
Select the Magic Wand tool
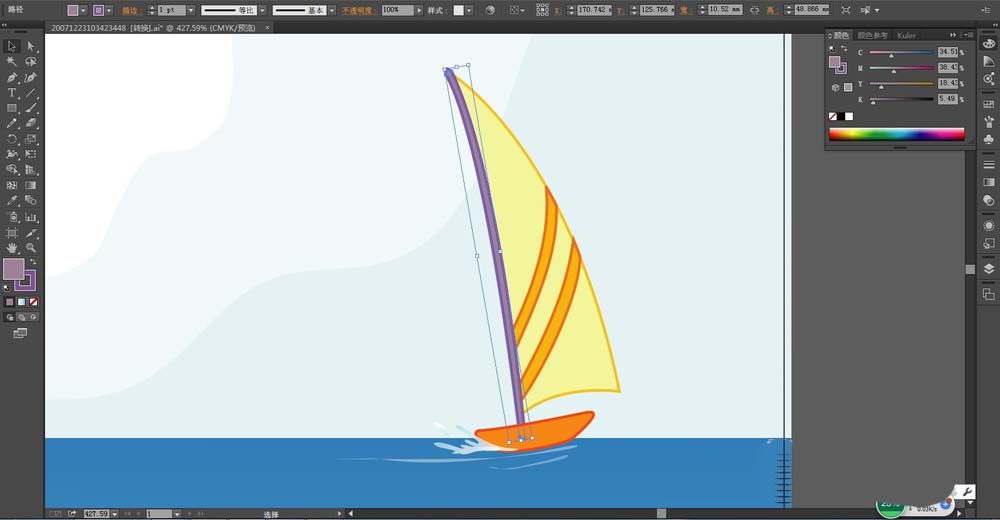click(11, 62)
